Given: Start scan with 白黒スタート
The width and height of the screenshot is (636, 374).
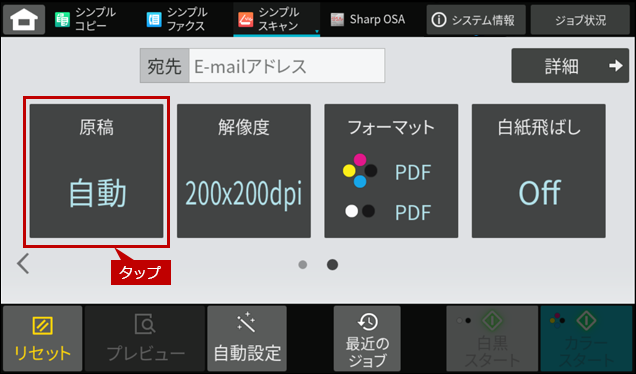Looking at the screenshot, I should (492, 339).
